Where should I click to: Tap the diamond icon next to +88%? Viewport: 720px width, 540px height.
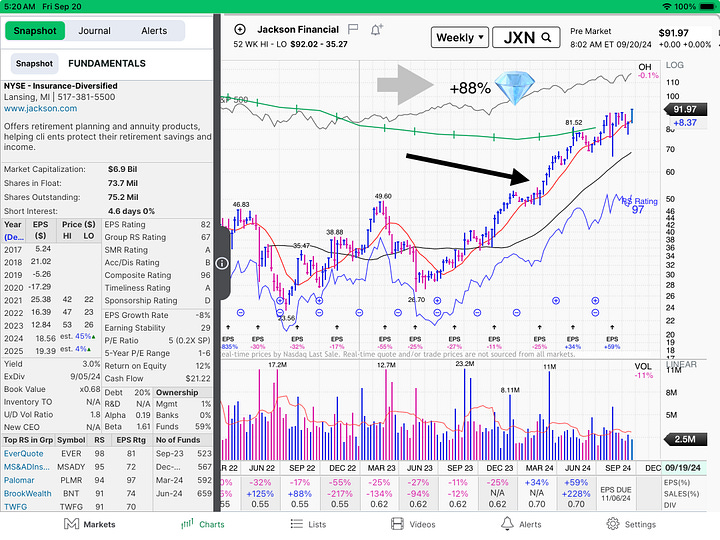515,88
